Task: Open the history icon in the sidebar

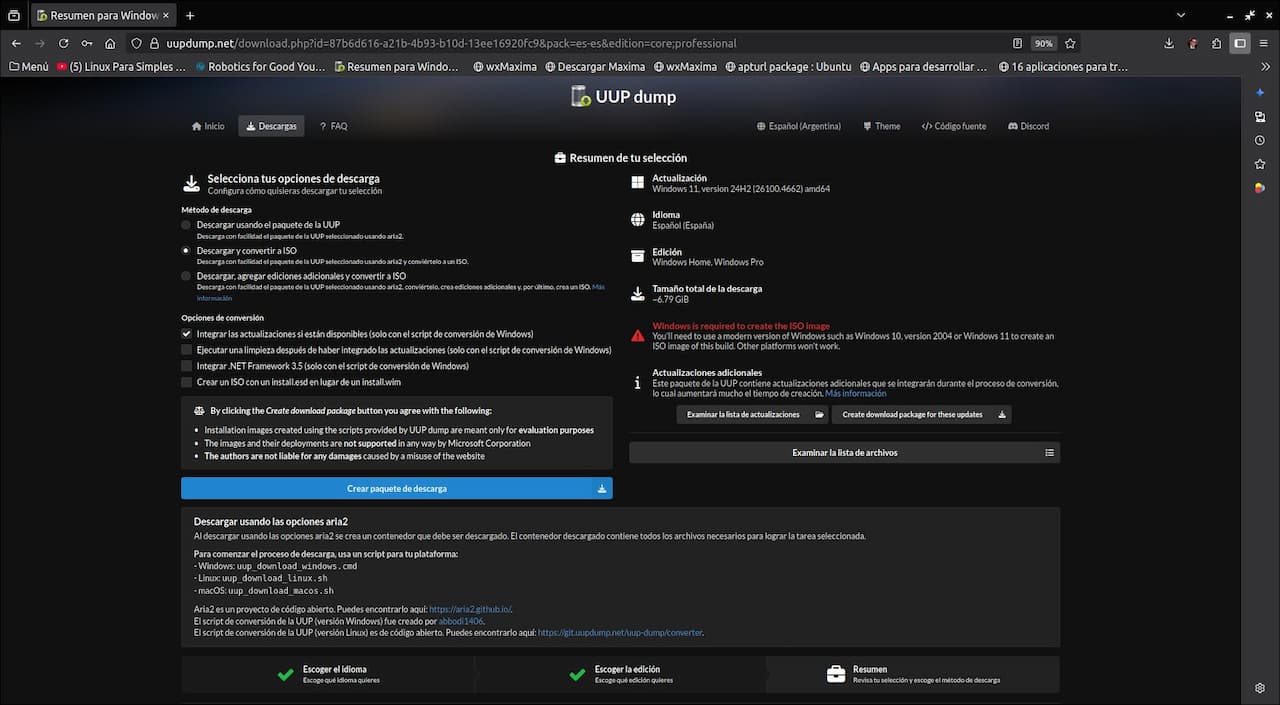Action: pyautogui.click(x=1260, y=140)
